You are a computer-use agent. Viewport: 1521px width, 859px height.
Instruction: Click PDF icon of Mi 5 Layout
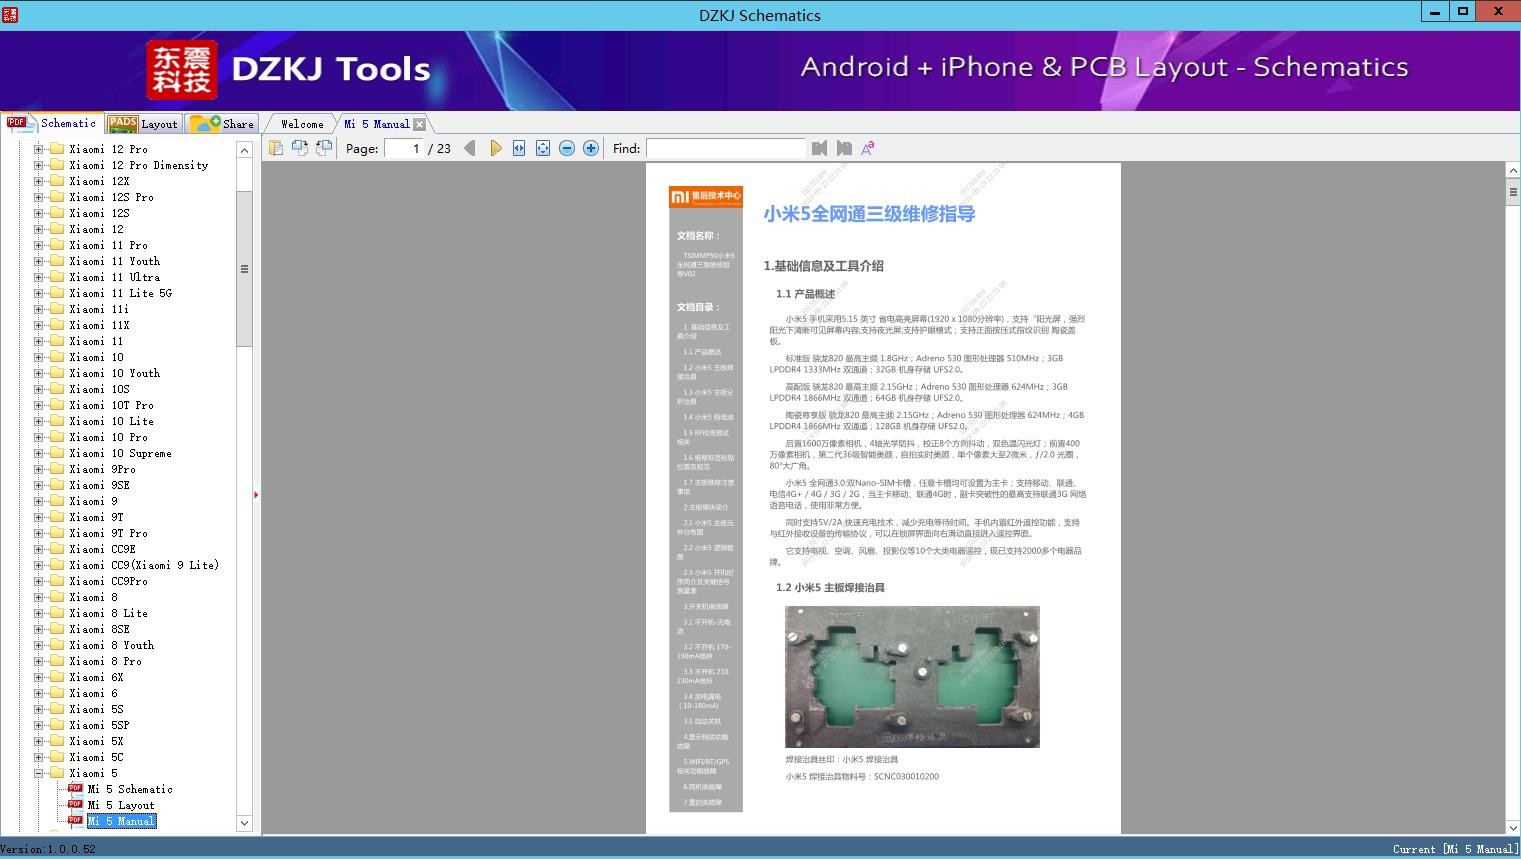75,805
